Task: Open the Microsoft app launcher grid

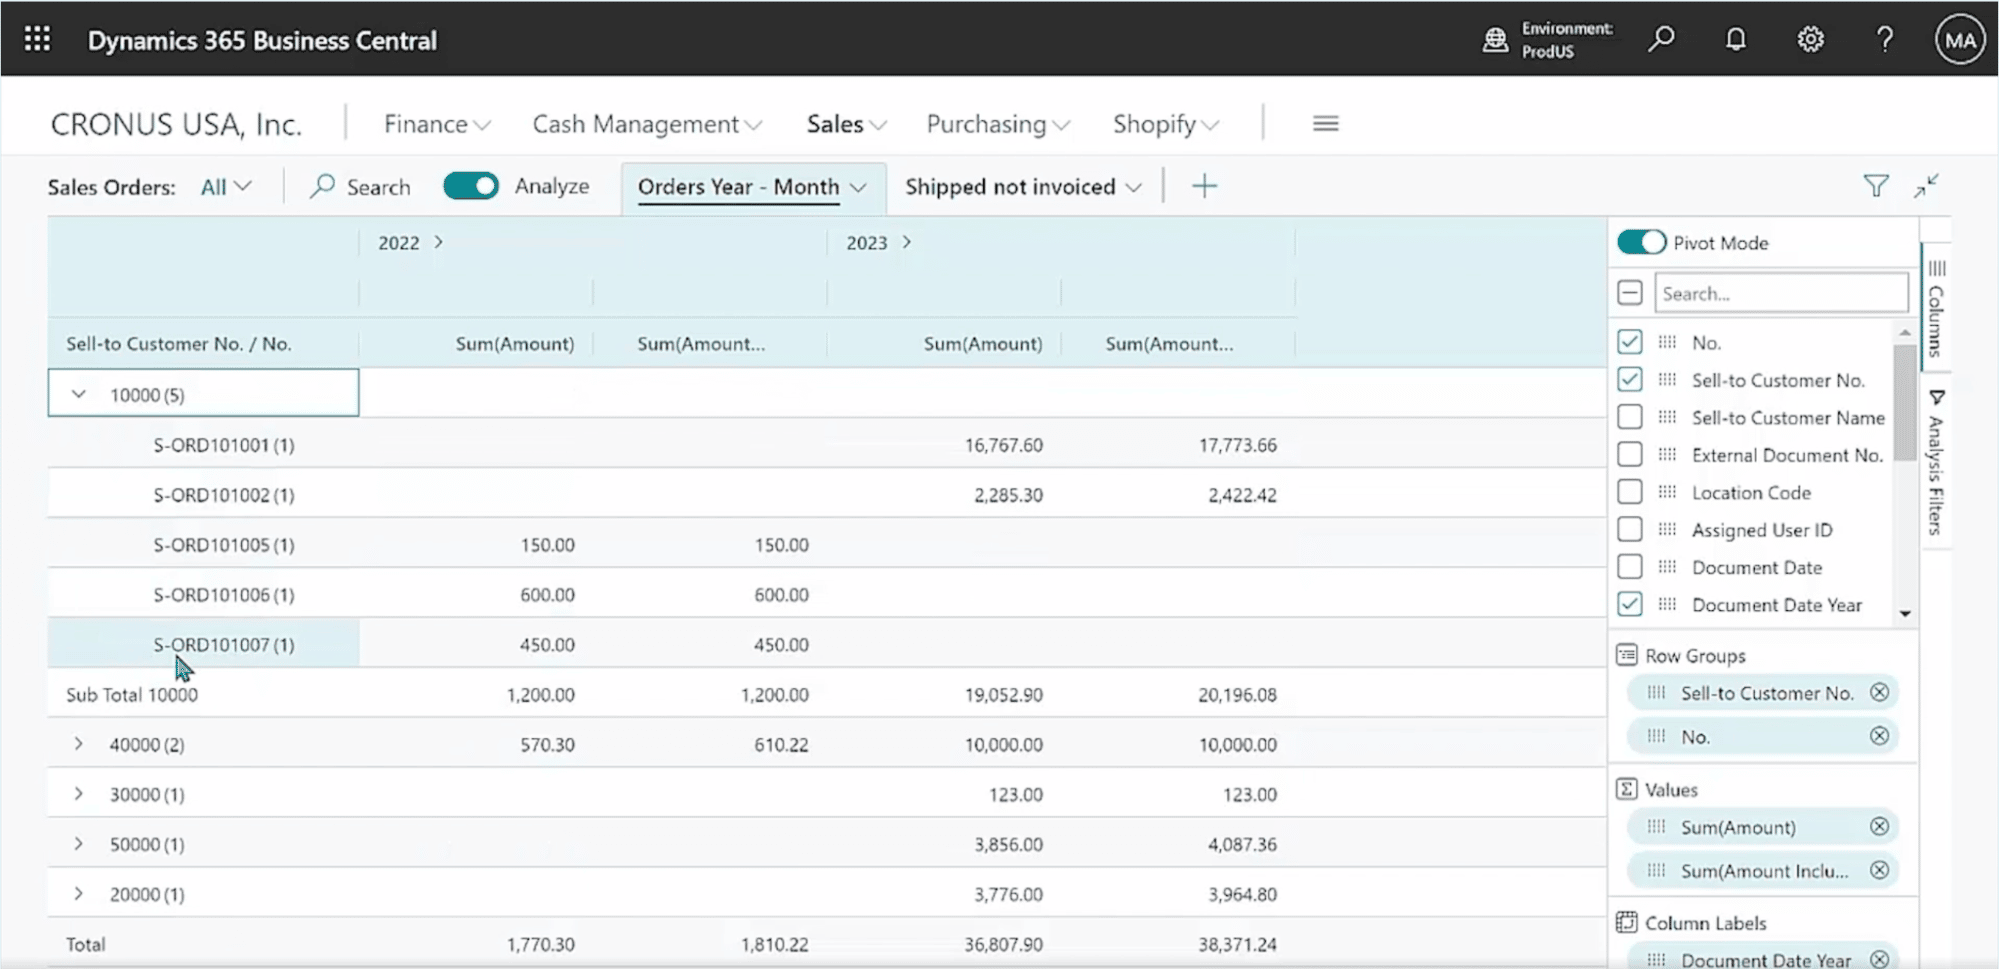Action: pyautogui.click(x=36, y=38)
